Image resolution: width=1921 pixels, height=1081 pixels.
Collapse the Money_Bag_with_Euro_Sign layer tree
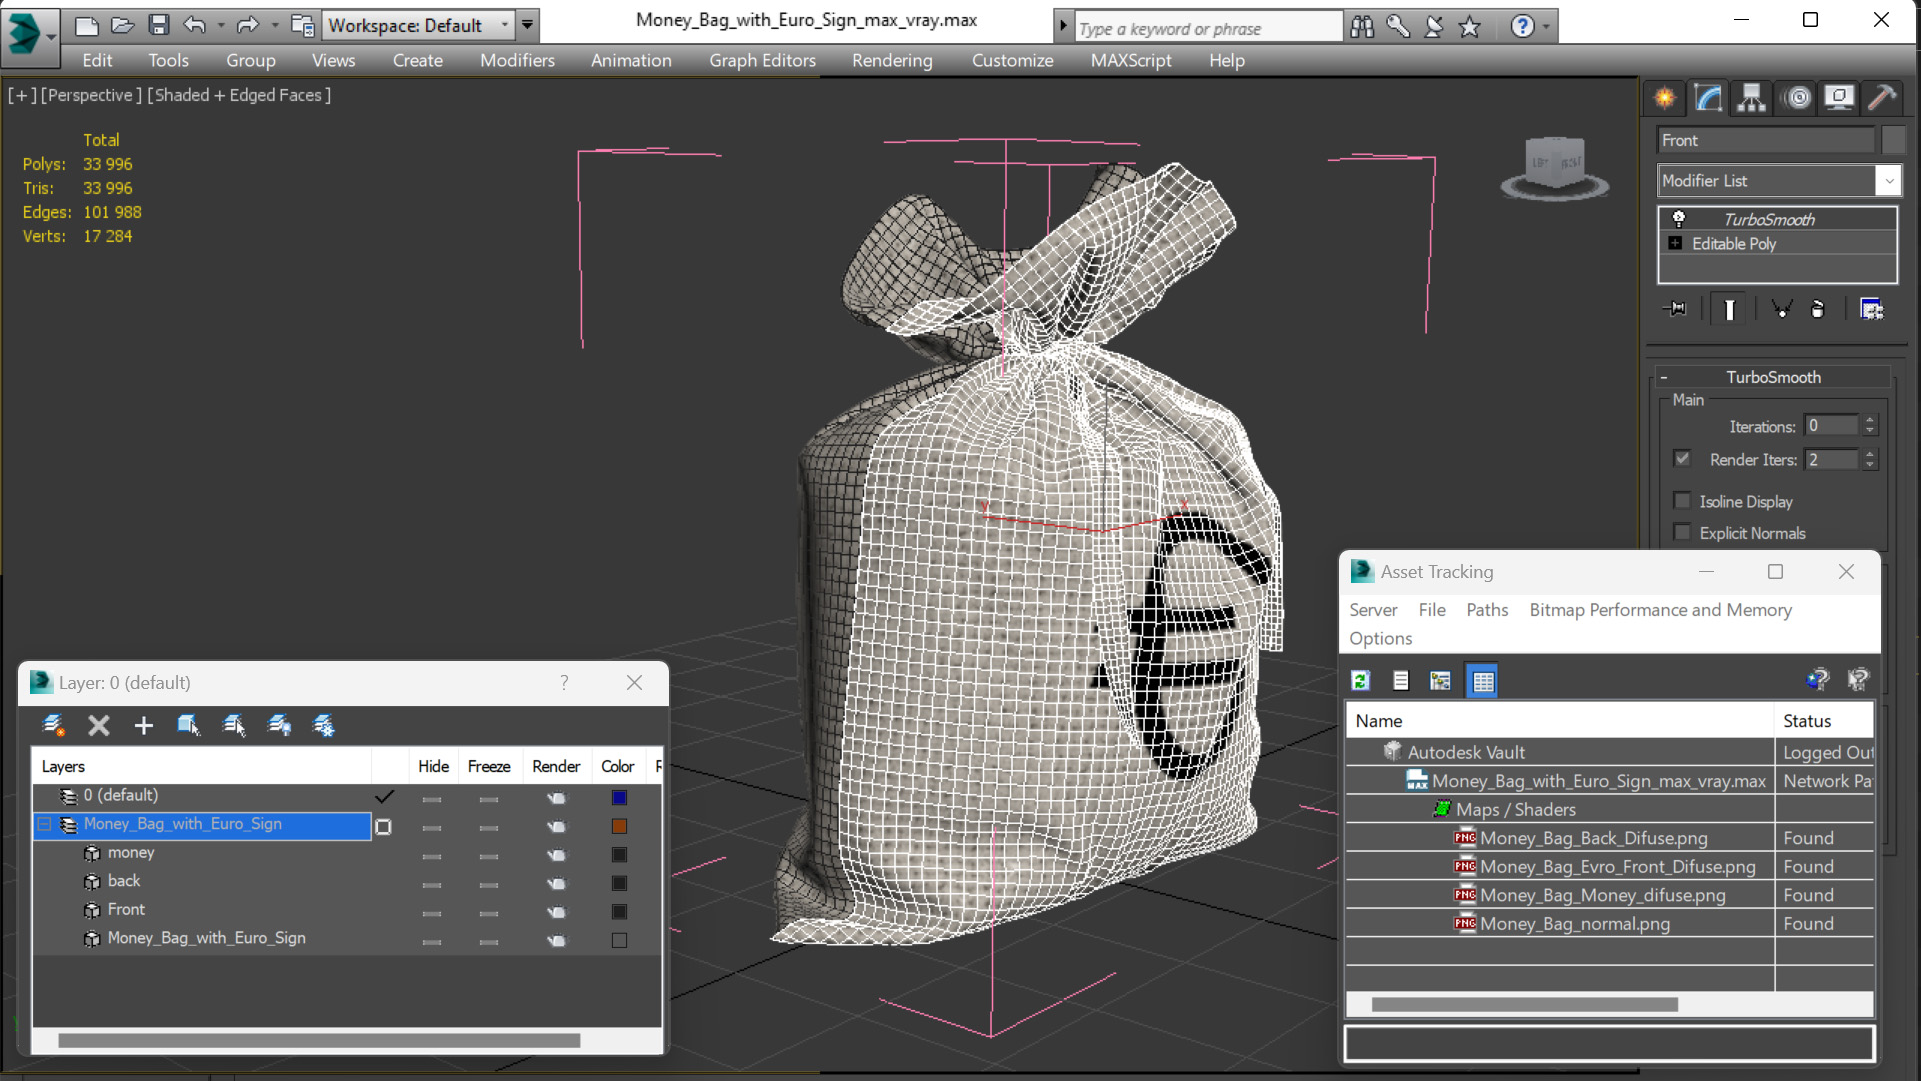click(44, 825)
